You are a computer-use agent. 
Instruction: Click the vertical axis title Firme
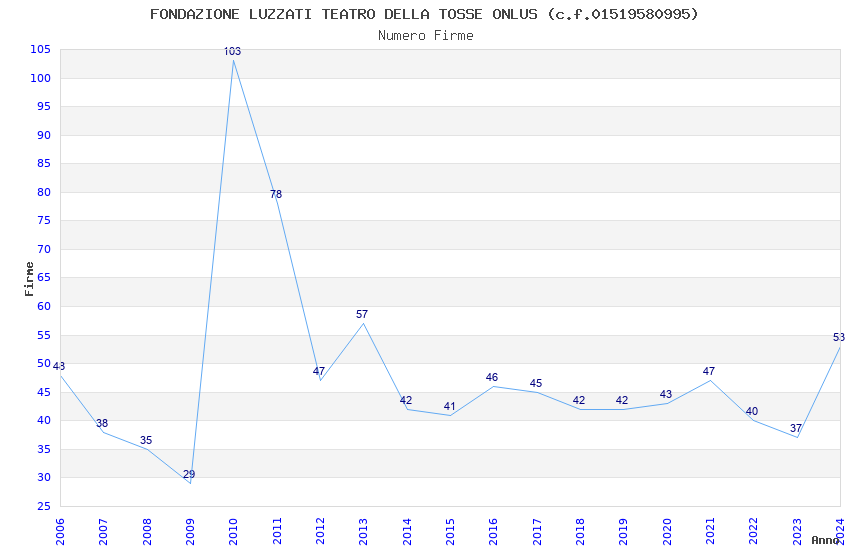pyautogui.click(x=29, y=279)
